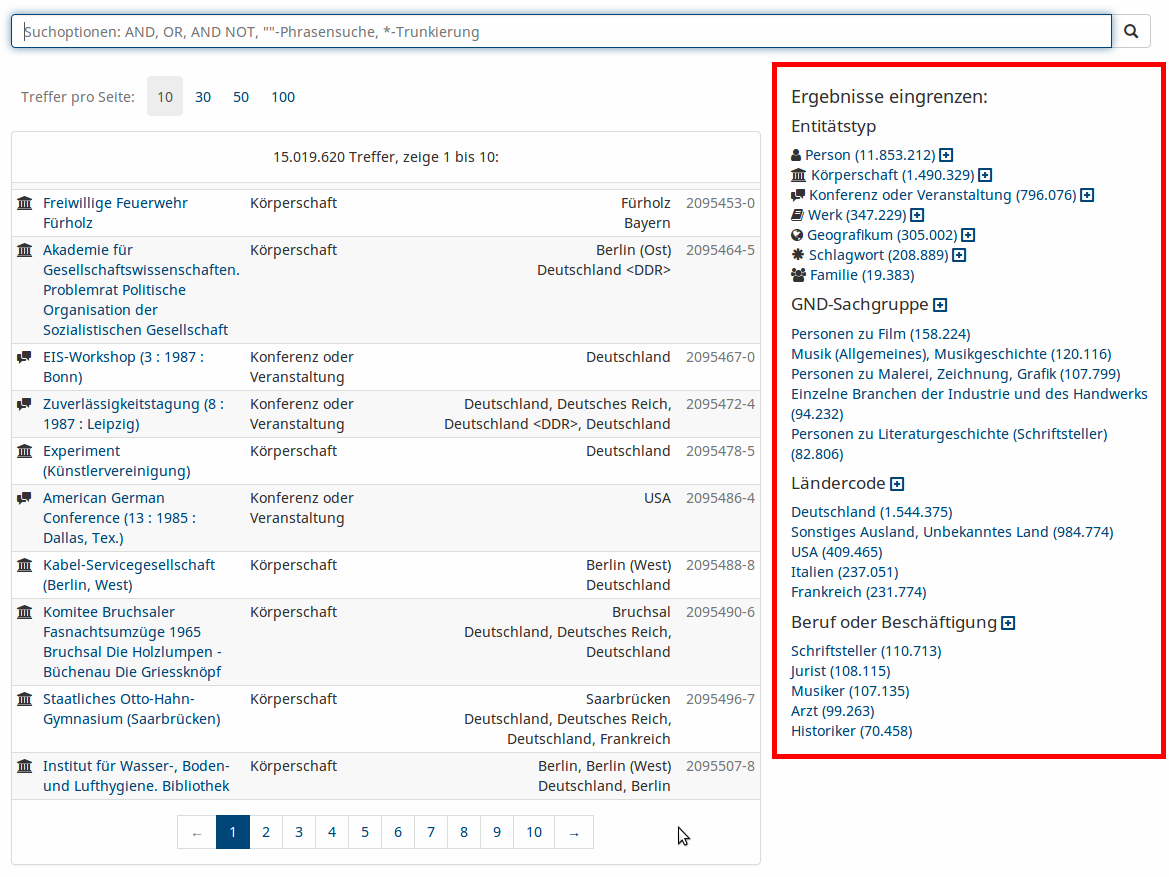
Task: Click the plus icon beside Körperschaft facet
Action: coord(985,175)
